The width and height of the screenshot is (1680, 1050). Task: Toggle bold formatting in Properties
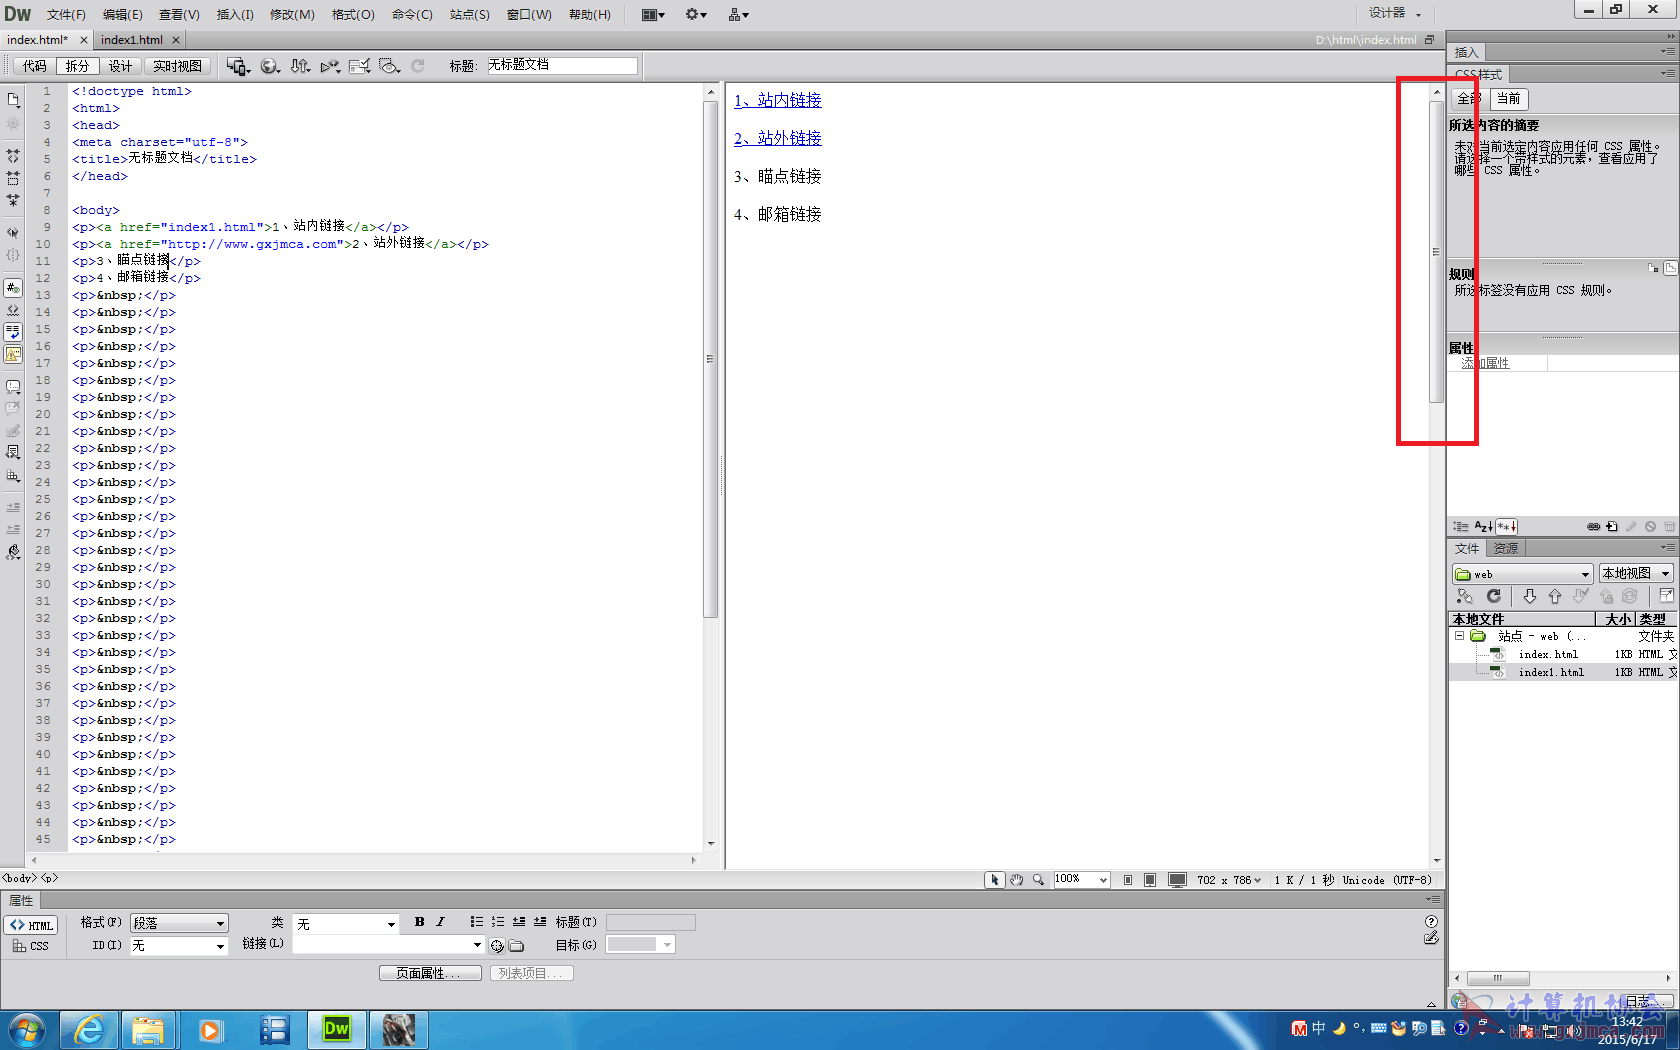click(x=419, y=922)
